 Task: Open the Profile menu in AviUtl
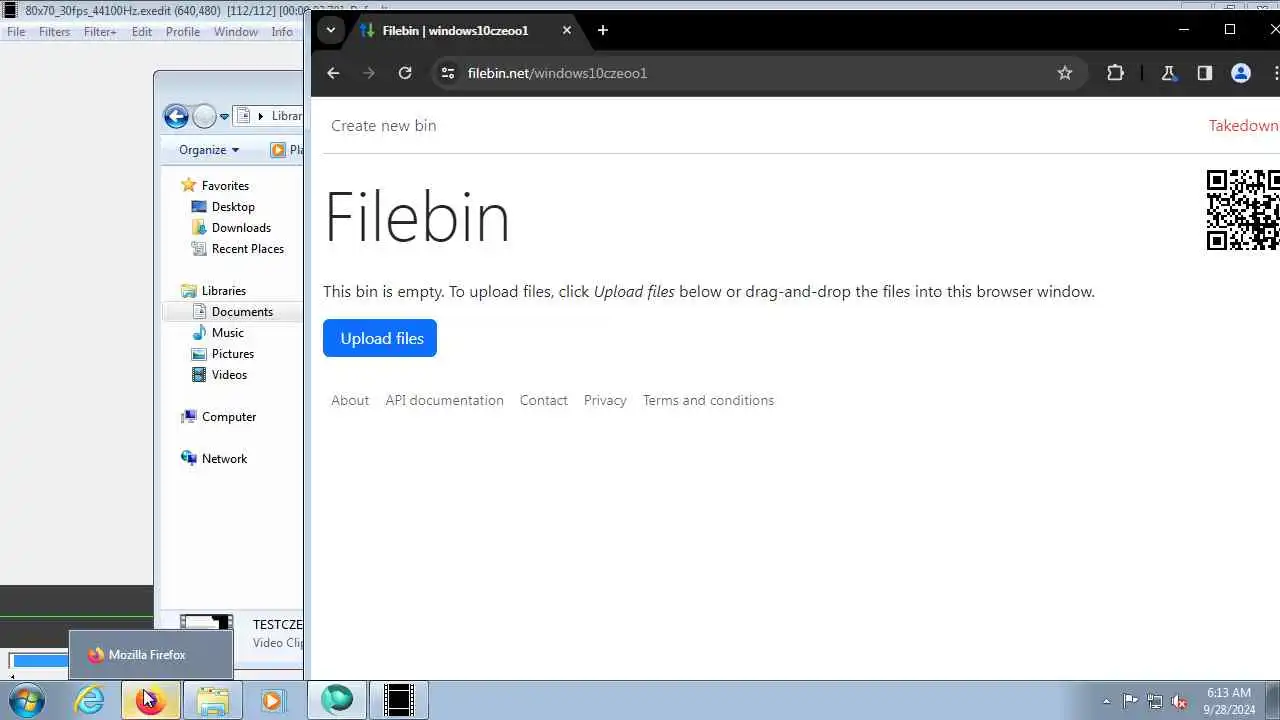[x=183, y=32]
